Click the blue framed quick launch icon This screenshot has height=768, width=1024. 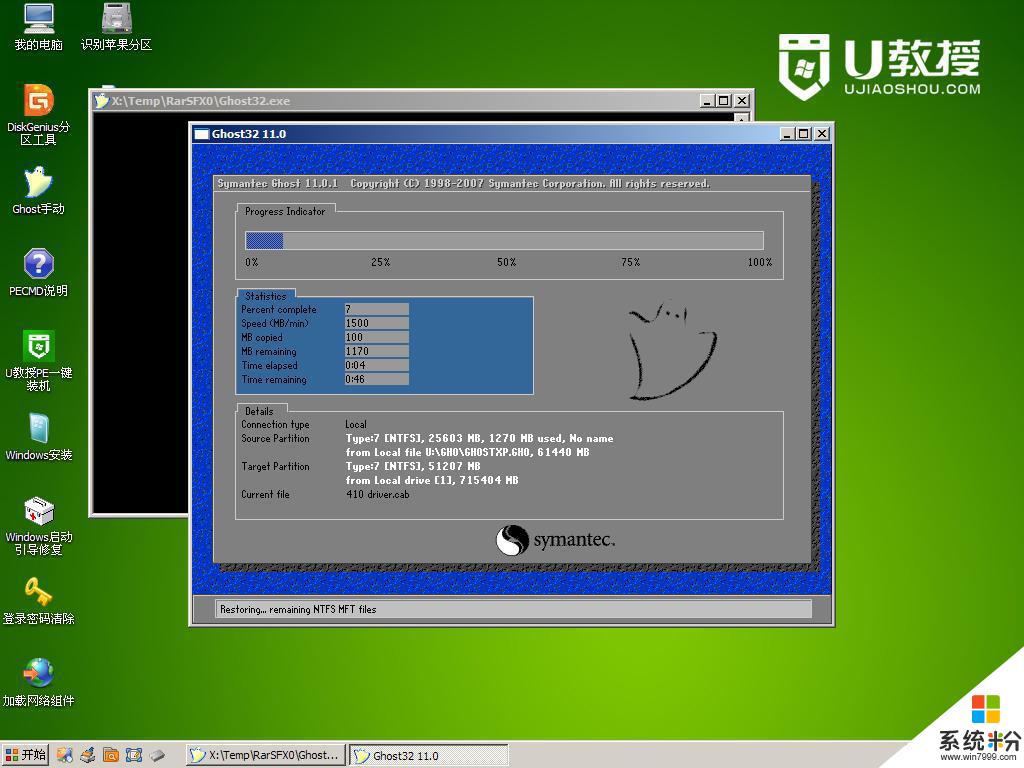tap(134, 755)
